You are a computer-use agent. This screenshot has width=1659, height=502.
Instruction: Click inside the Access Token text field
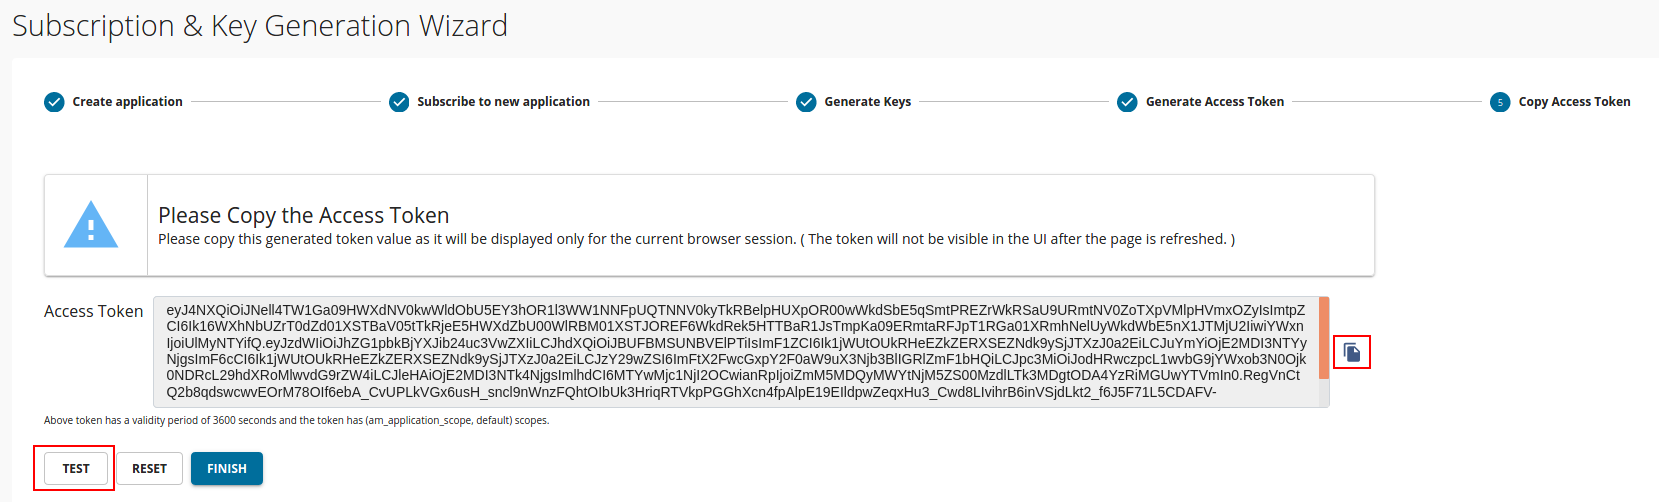coord(736,352)
